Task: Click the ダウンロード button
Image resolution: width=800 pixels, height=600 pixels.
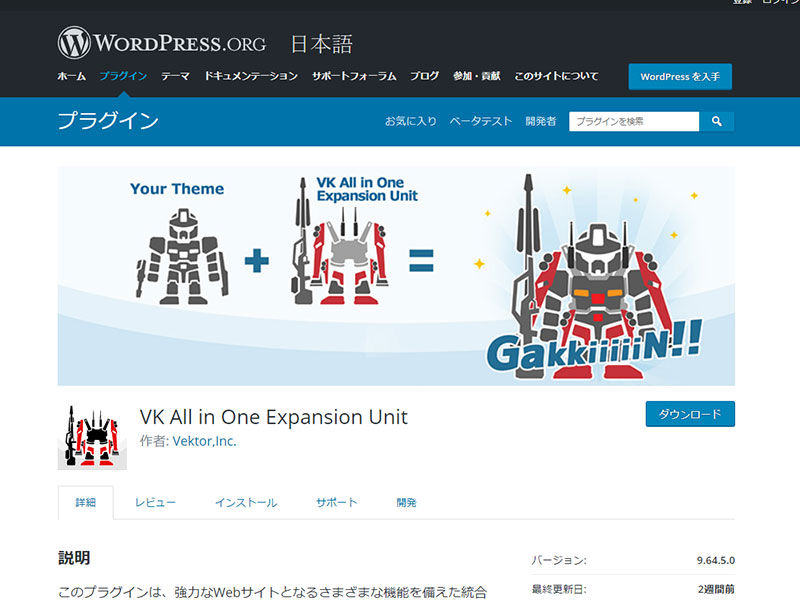Action: click(690, 414)
